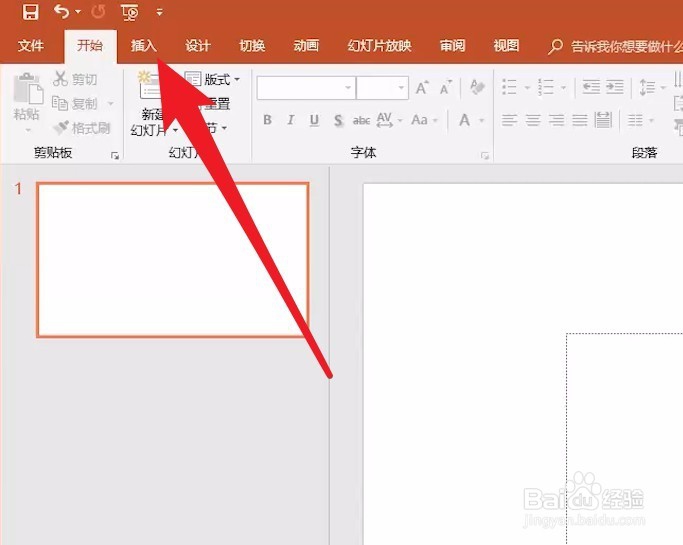
Task: Start slideshow from beginning icon
Action: tap(130, 12)
